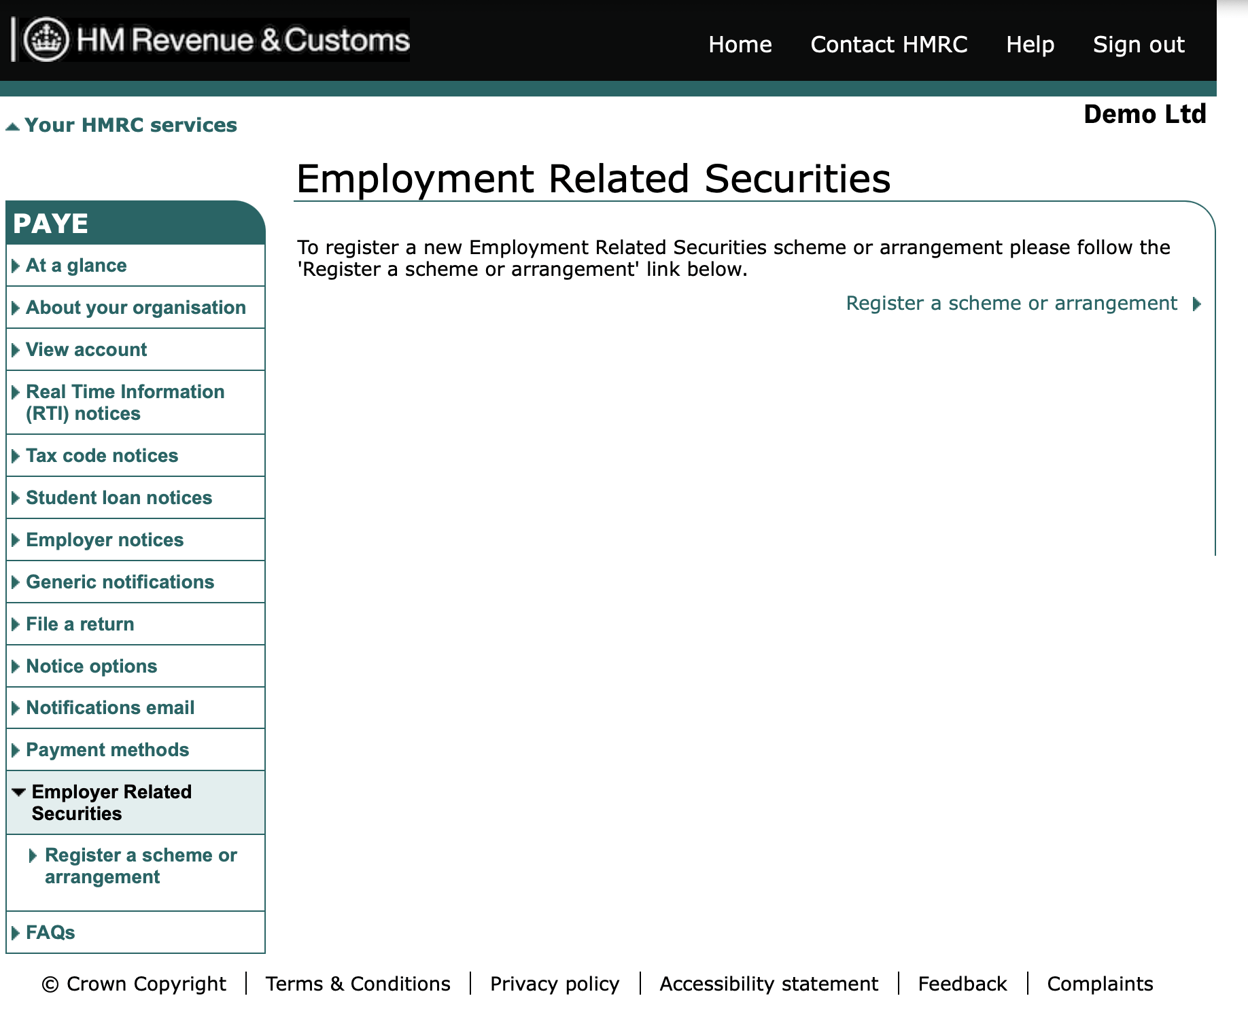Open 'View account' from the sidebar
Image resolution: width=1248 pixels, height=1030 pixels.
tap(87, 349)
